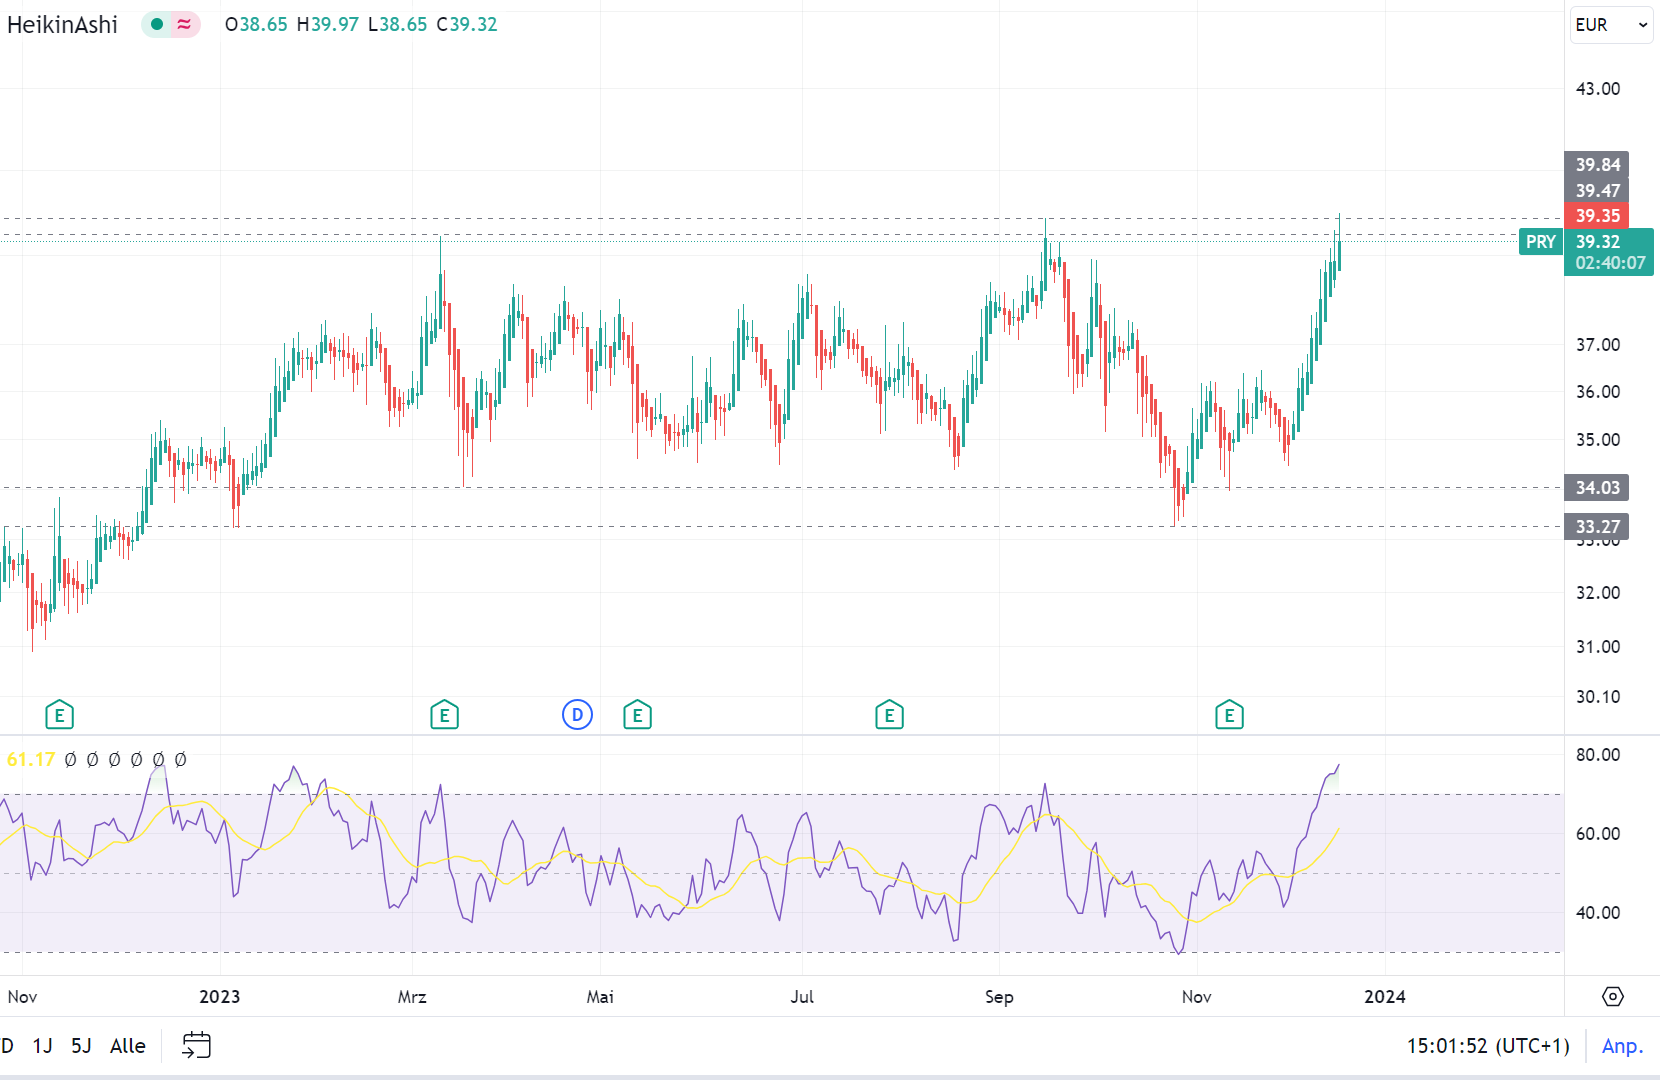Click the 61.17 indicator value

point(30,759)
